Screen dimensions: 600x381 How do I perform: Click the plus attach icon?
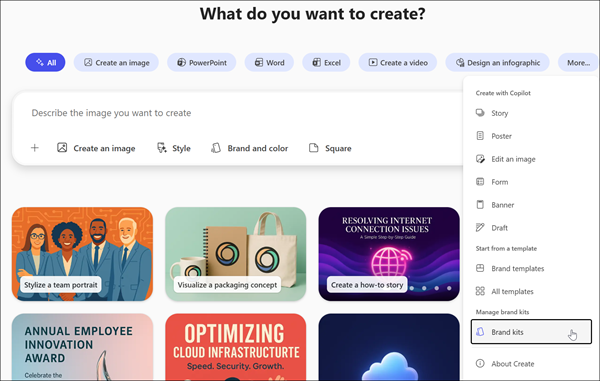pyautogui.click(x=34, y=148)
